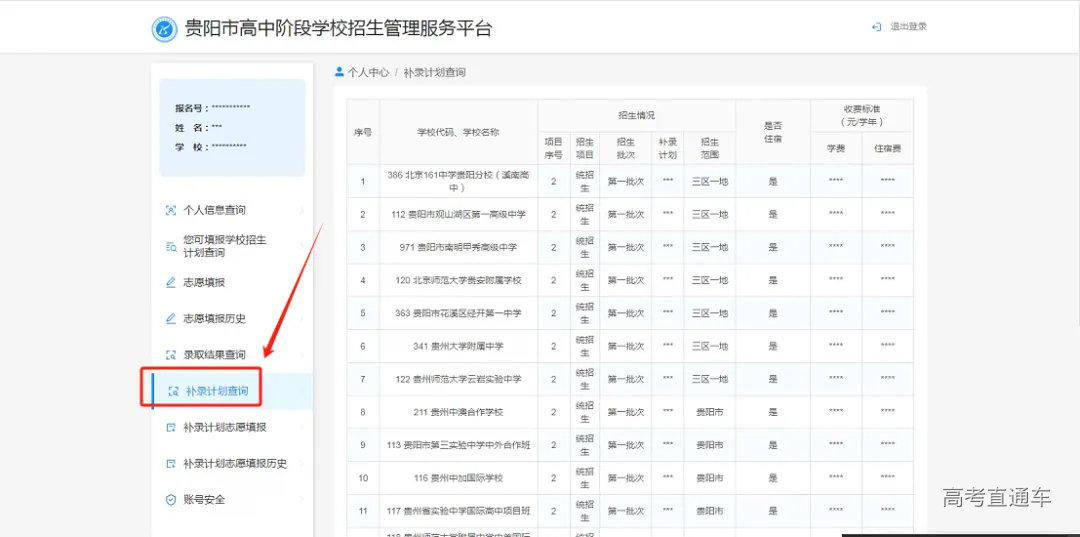This screenshot has width=1080, height=537.
Task: Click the 志愿填报历史 pencil icon
Action: [172, 319]
